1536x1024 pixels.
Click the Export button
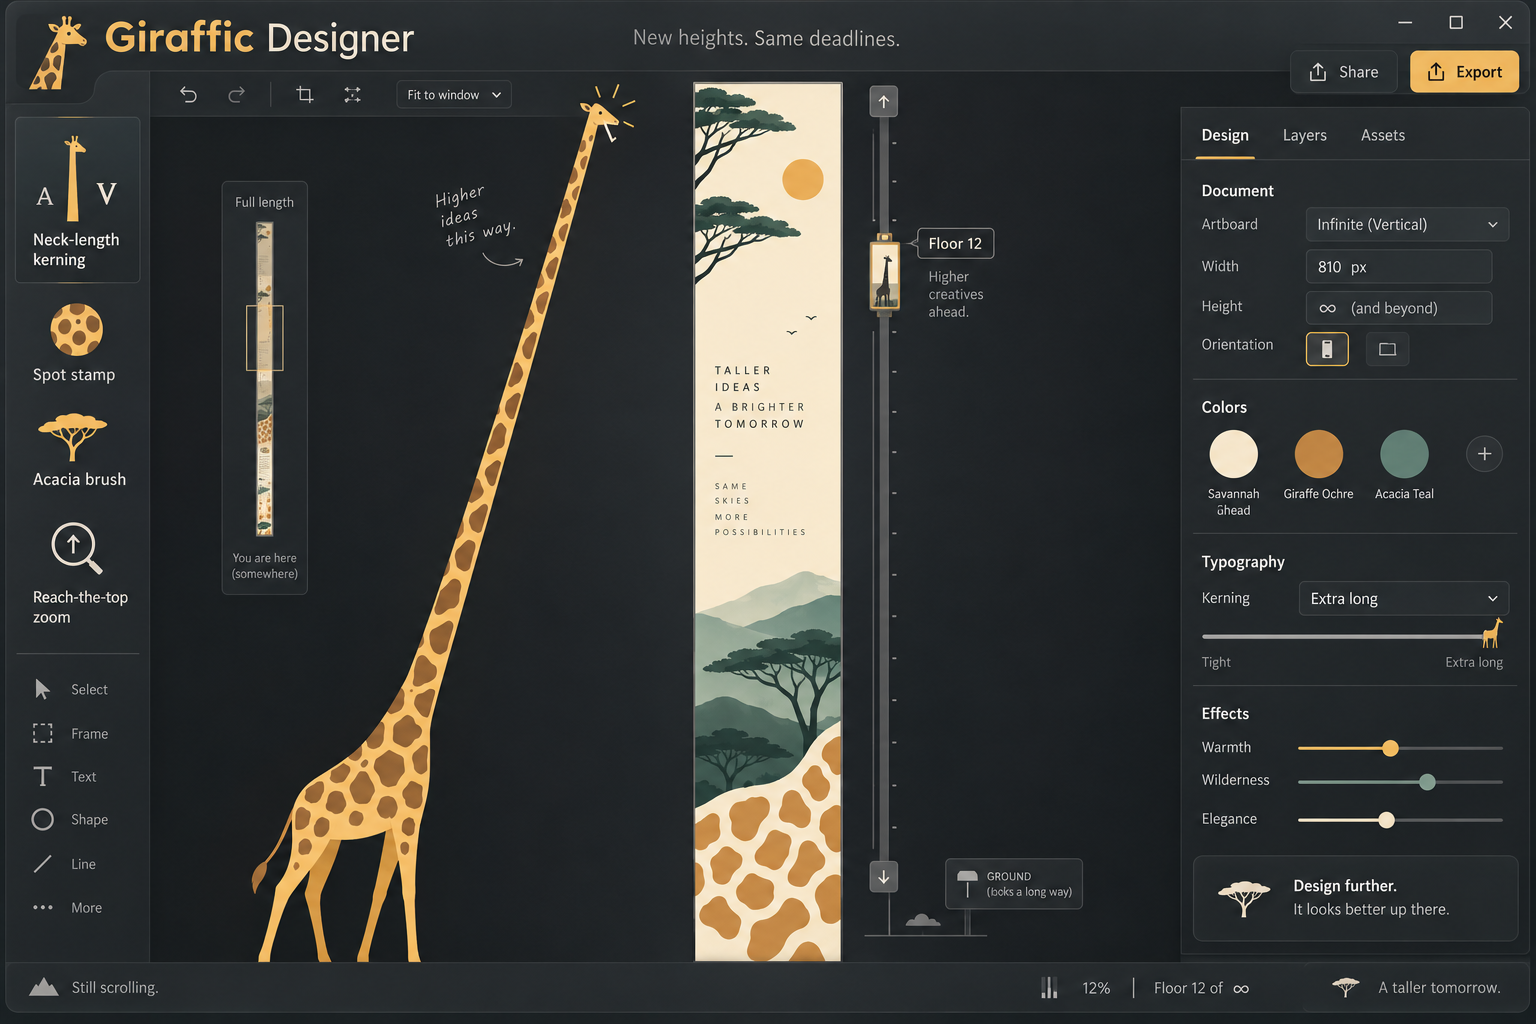(1464, 71)
